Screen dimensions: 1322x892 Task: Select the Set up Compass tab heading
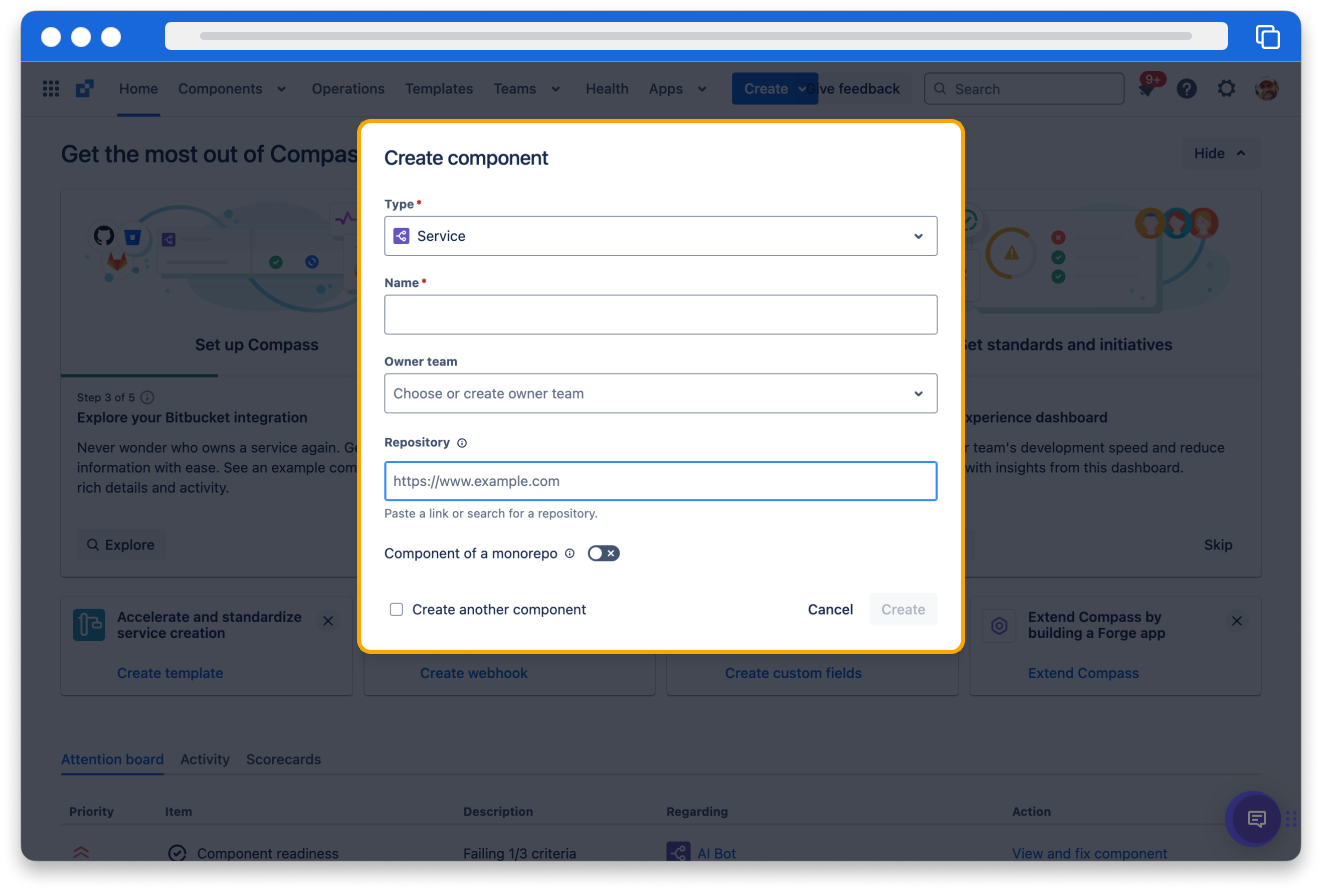256,345
